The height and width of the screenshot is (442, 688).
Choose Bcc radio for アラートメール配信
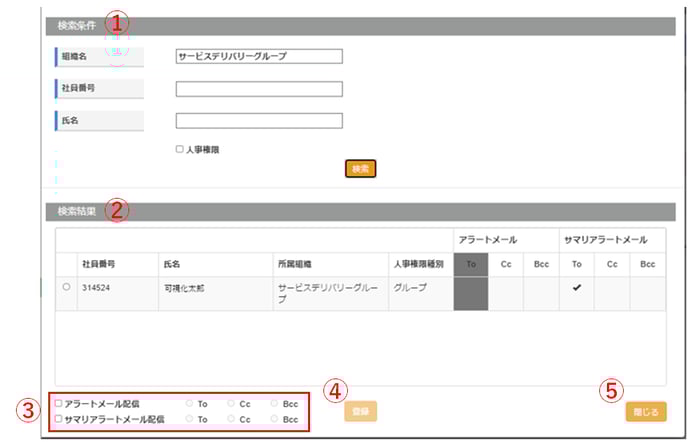pyautogui.click(x=274, y=403)
